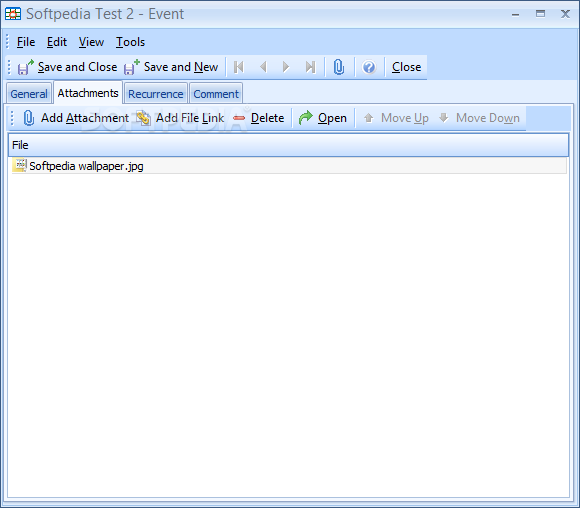
Task: Delete the selected attachment
Action: tap(259, 118)
